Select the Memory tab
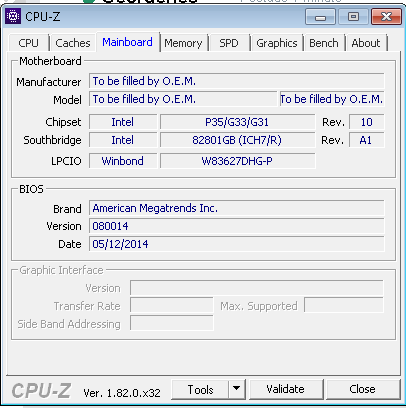This screenshot has height=410, width=410. (183, 43)
